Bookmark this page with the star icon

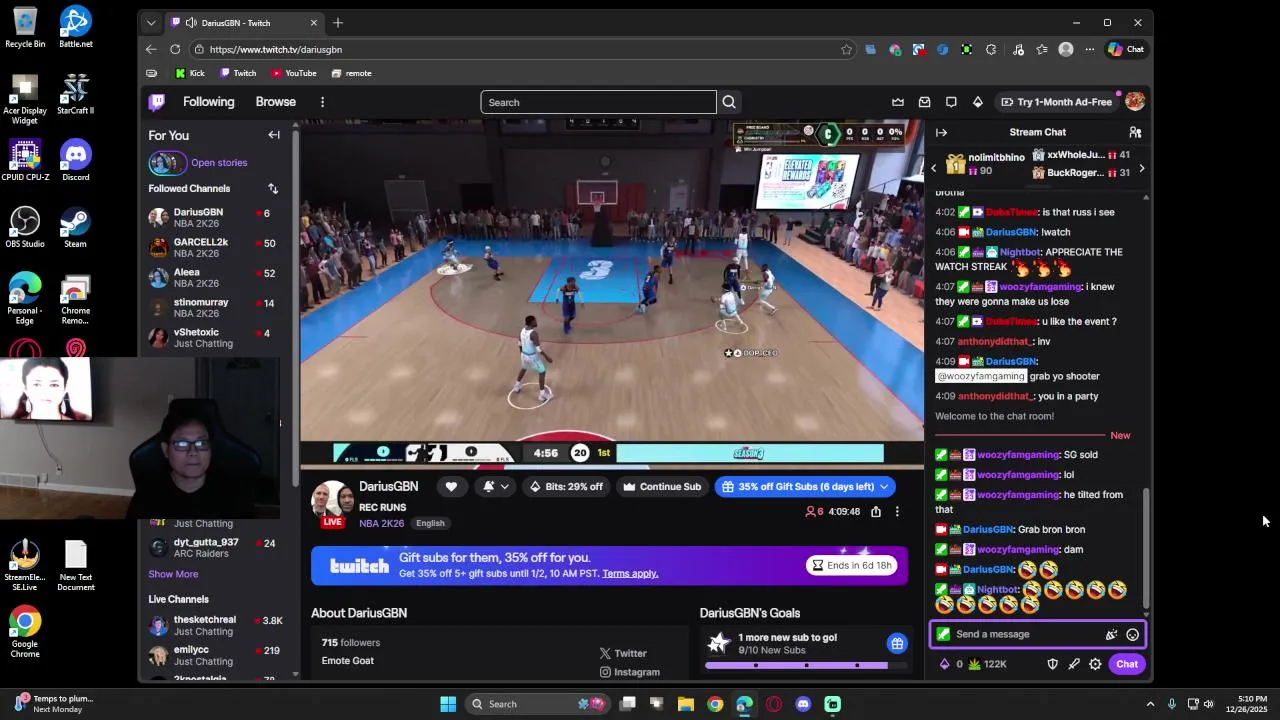[846, 49]
